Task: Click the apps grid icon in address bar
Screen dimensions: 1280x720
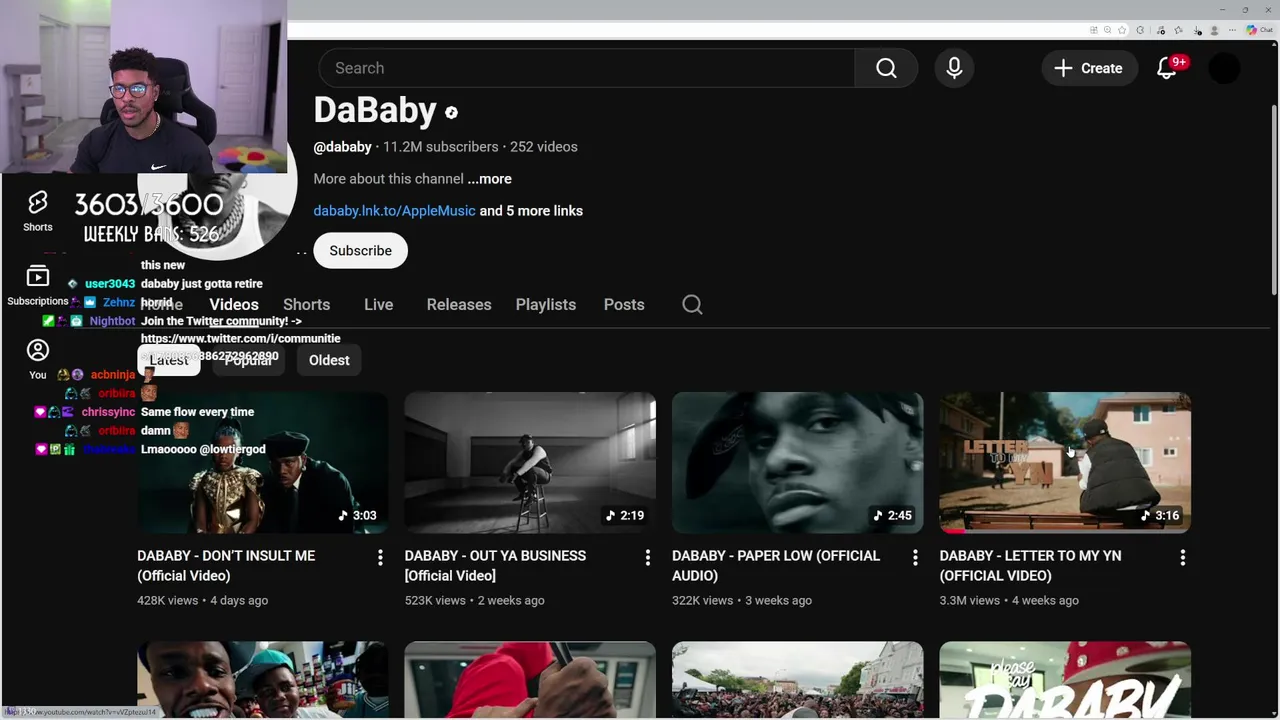Action: coord(1094,30)
